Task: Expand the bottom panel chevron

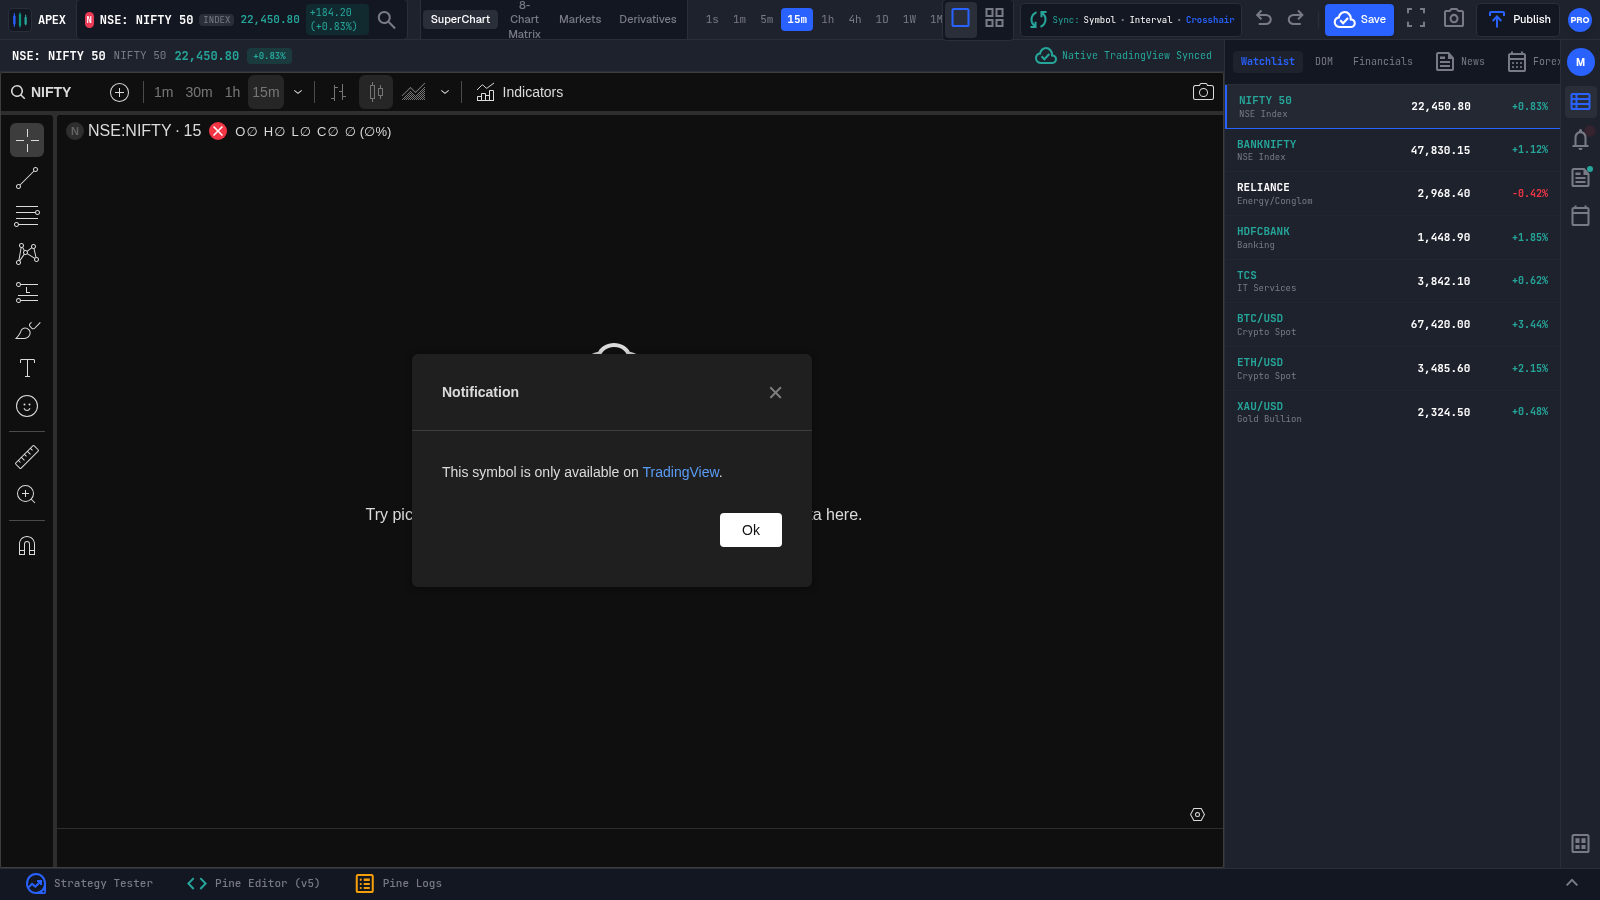Action: coord(1572,883)
